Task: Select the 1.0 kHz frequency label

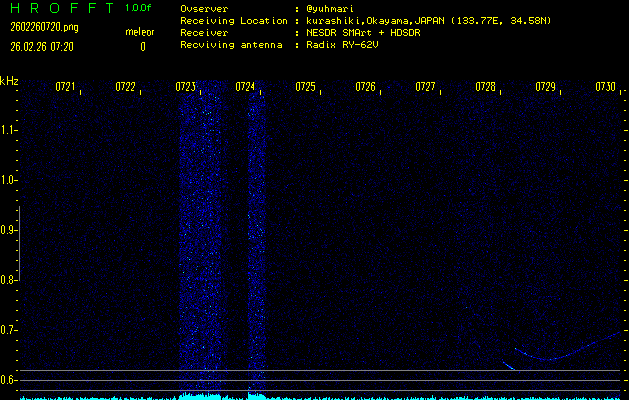Action: tap(9, 180)
